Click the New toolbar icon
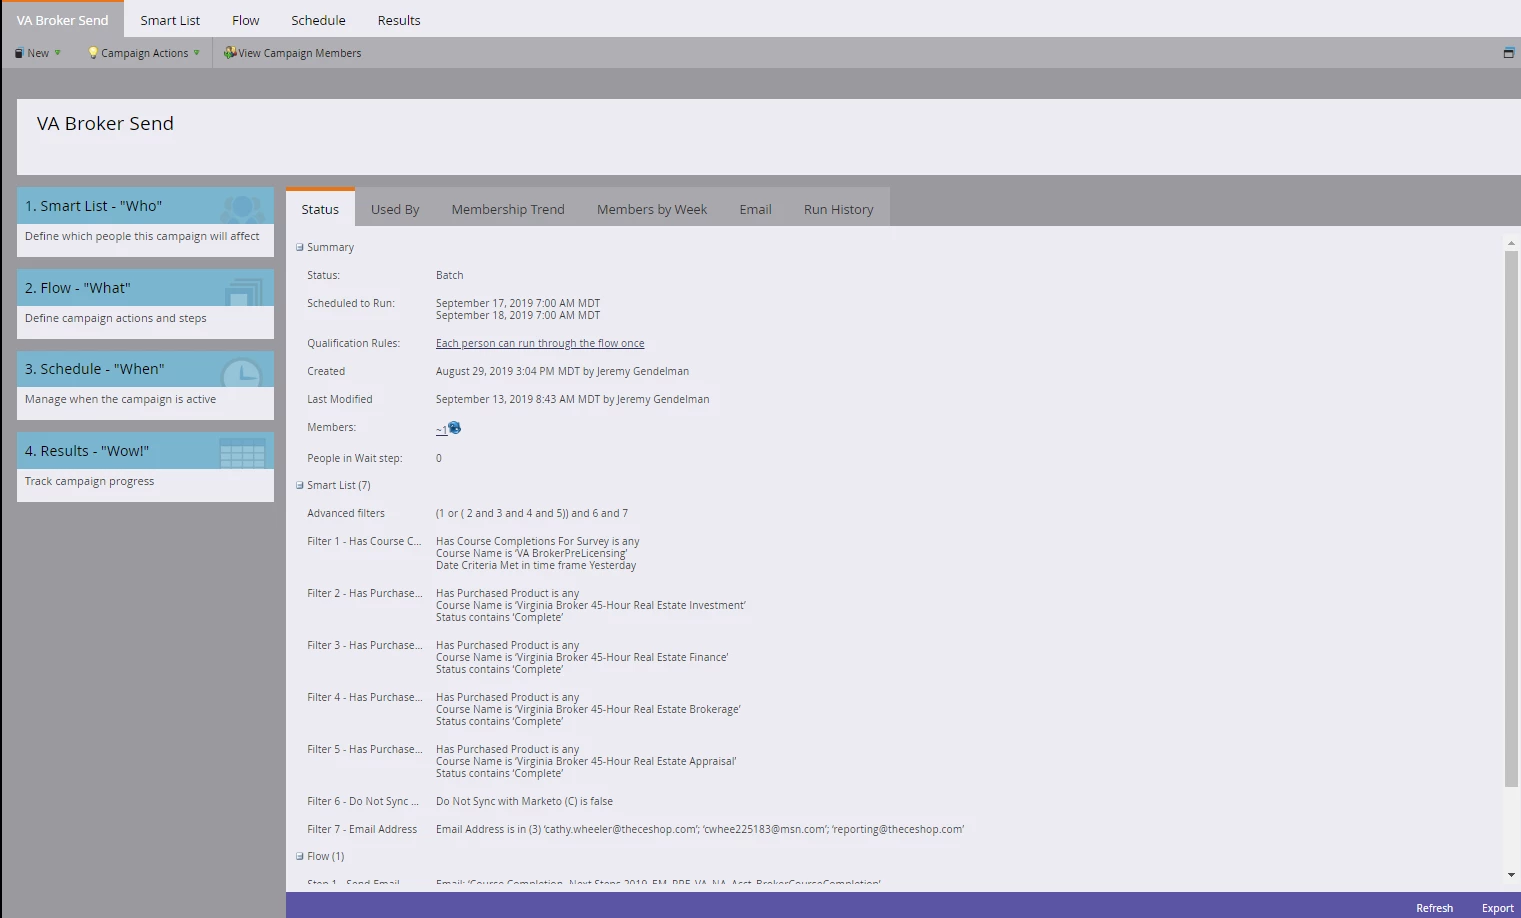This screenshot has width=1521, height=918. pyautogui.click(x=19, y=53)
